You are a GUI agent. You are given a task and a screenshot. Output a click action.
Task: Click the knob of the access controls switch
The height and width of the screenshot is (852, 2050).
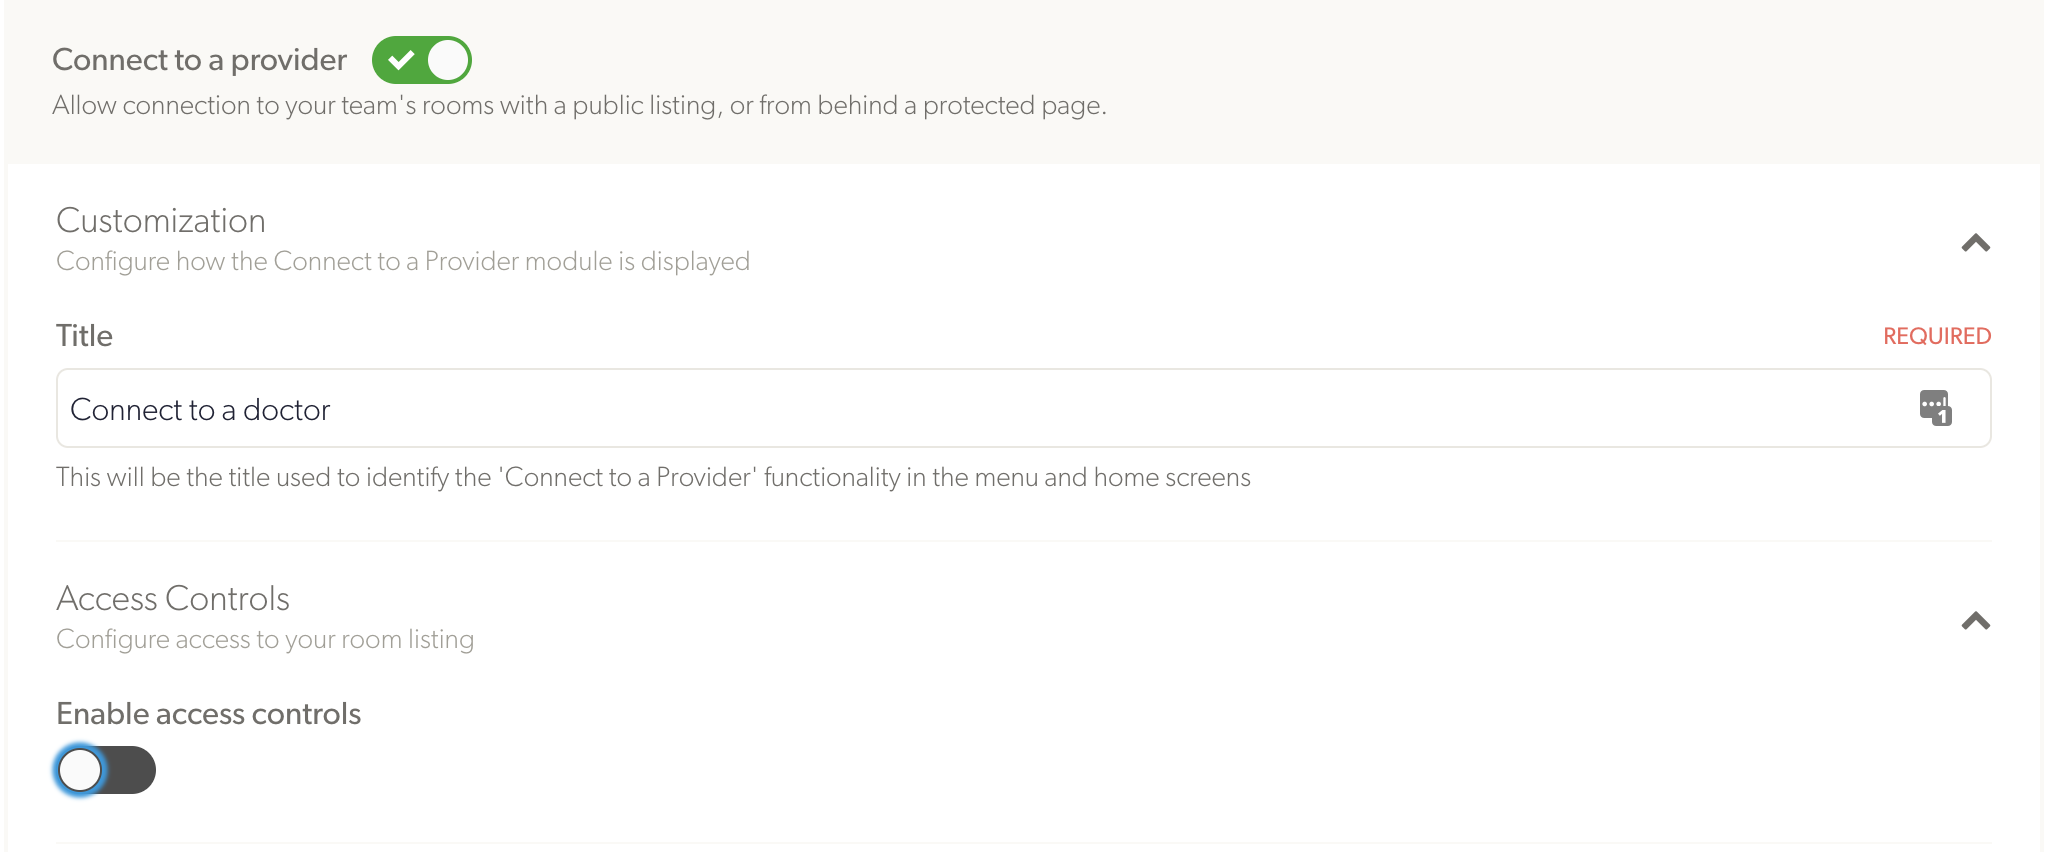[80, 770]
